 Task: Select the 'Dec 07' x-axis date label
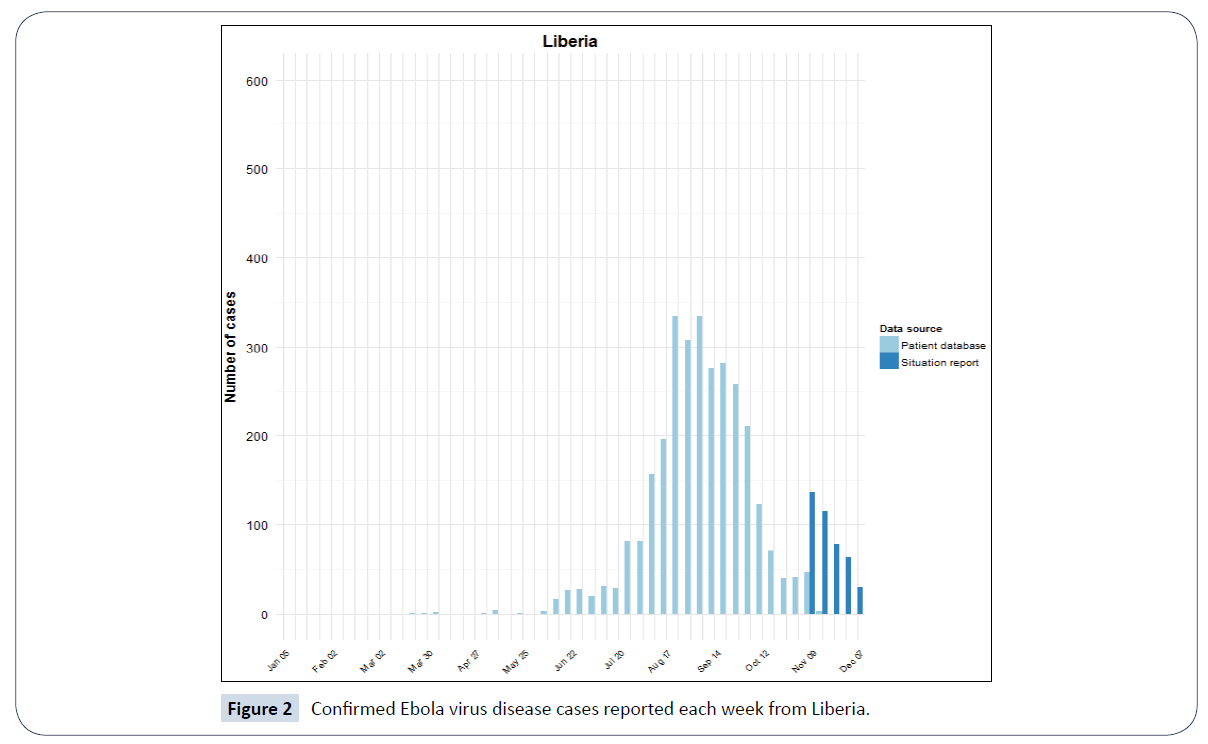(851, 661)
